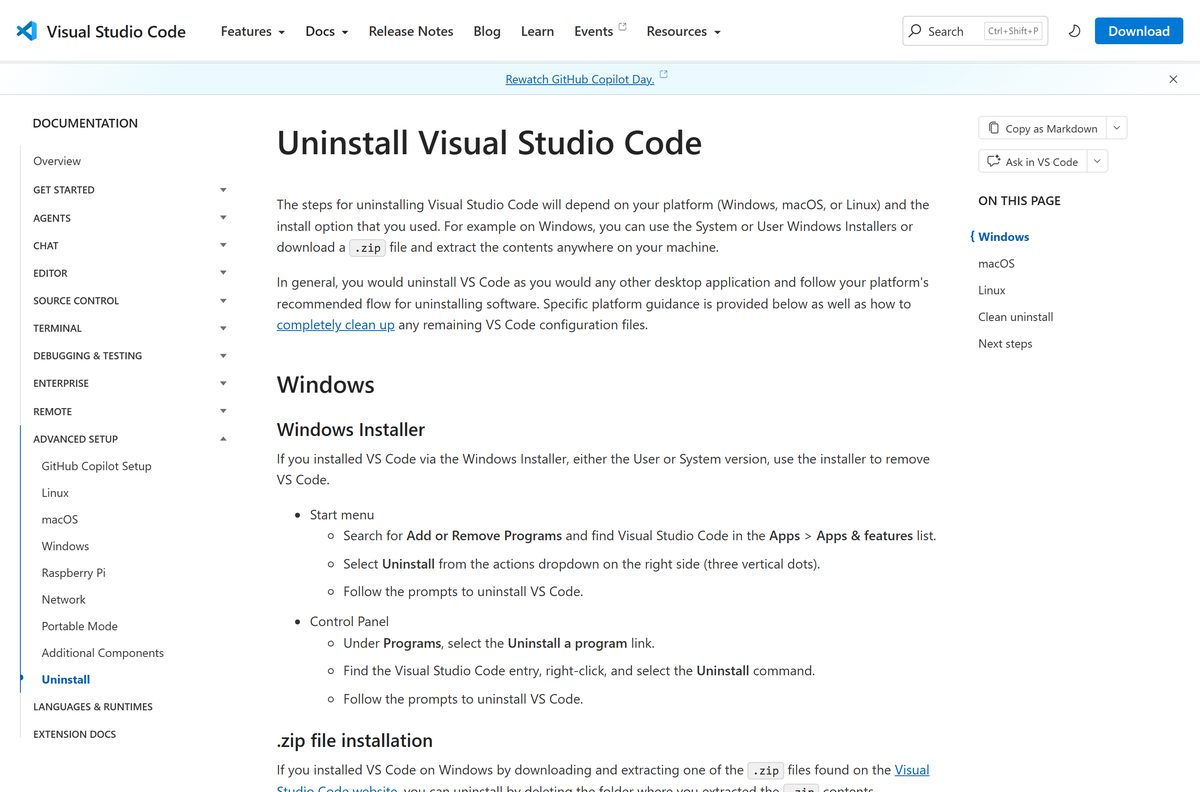Open the Copy as Markdown dropdown arrow

pyautogui.click(x=1117, y=128)
